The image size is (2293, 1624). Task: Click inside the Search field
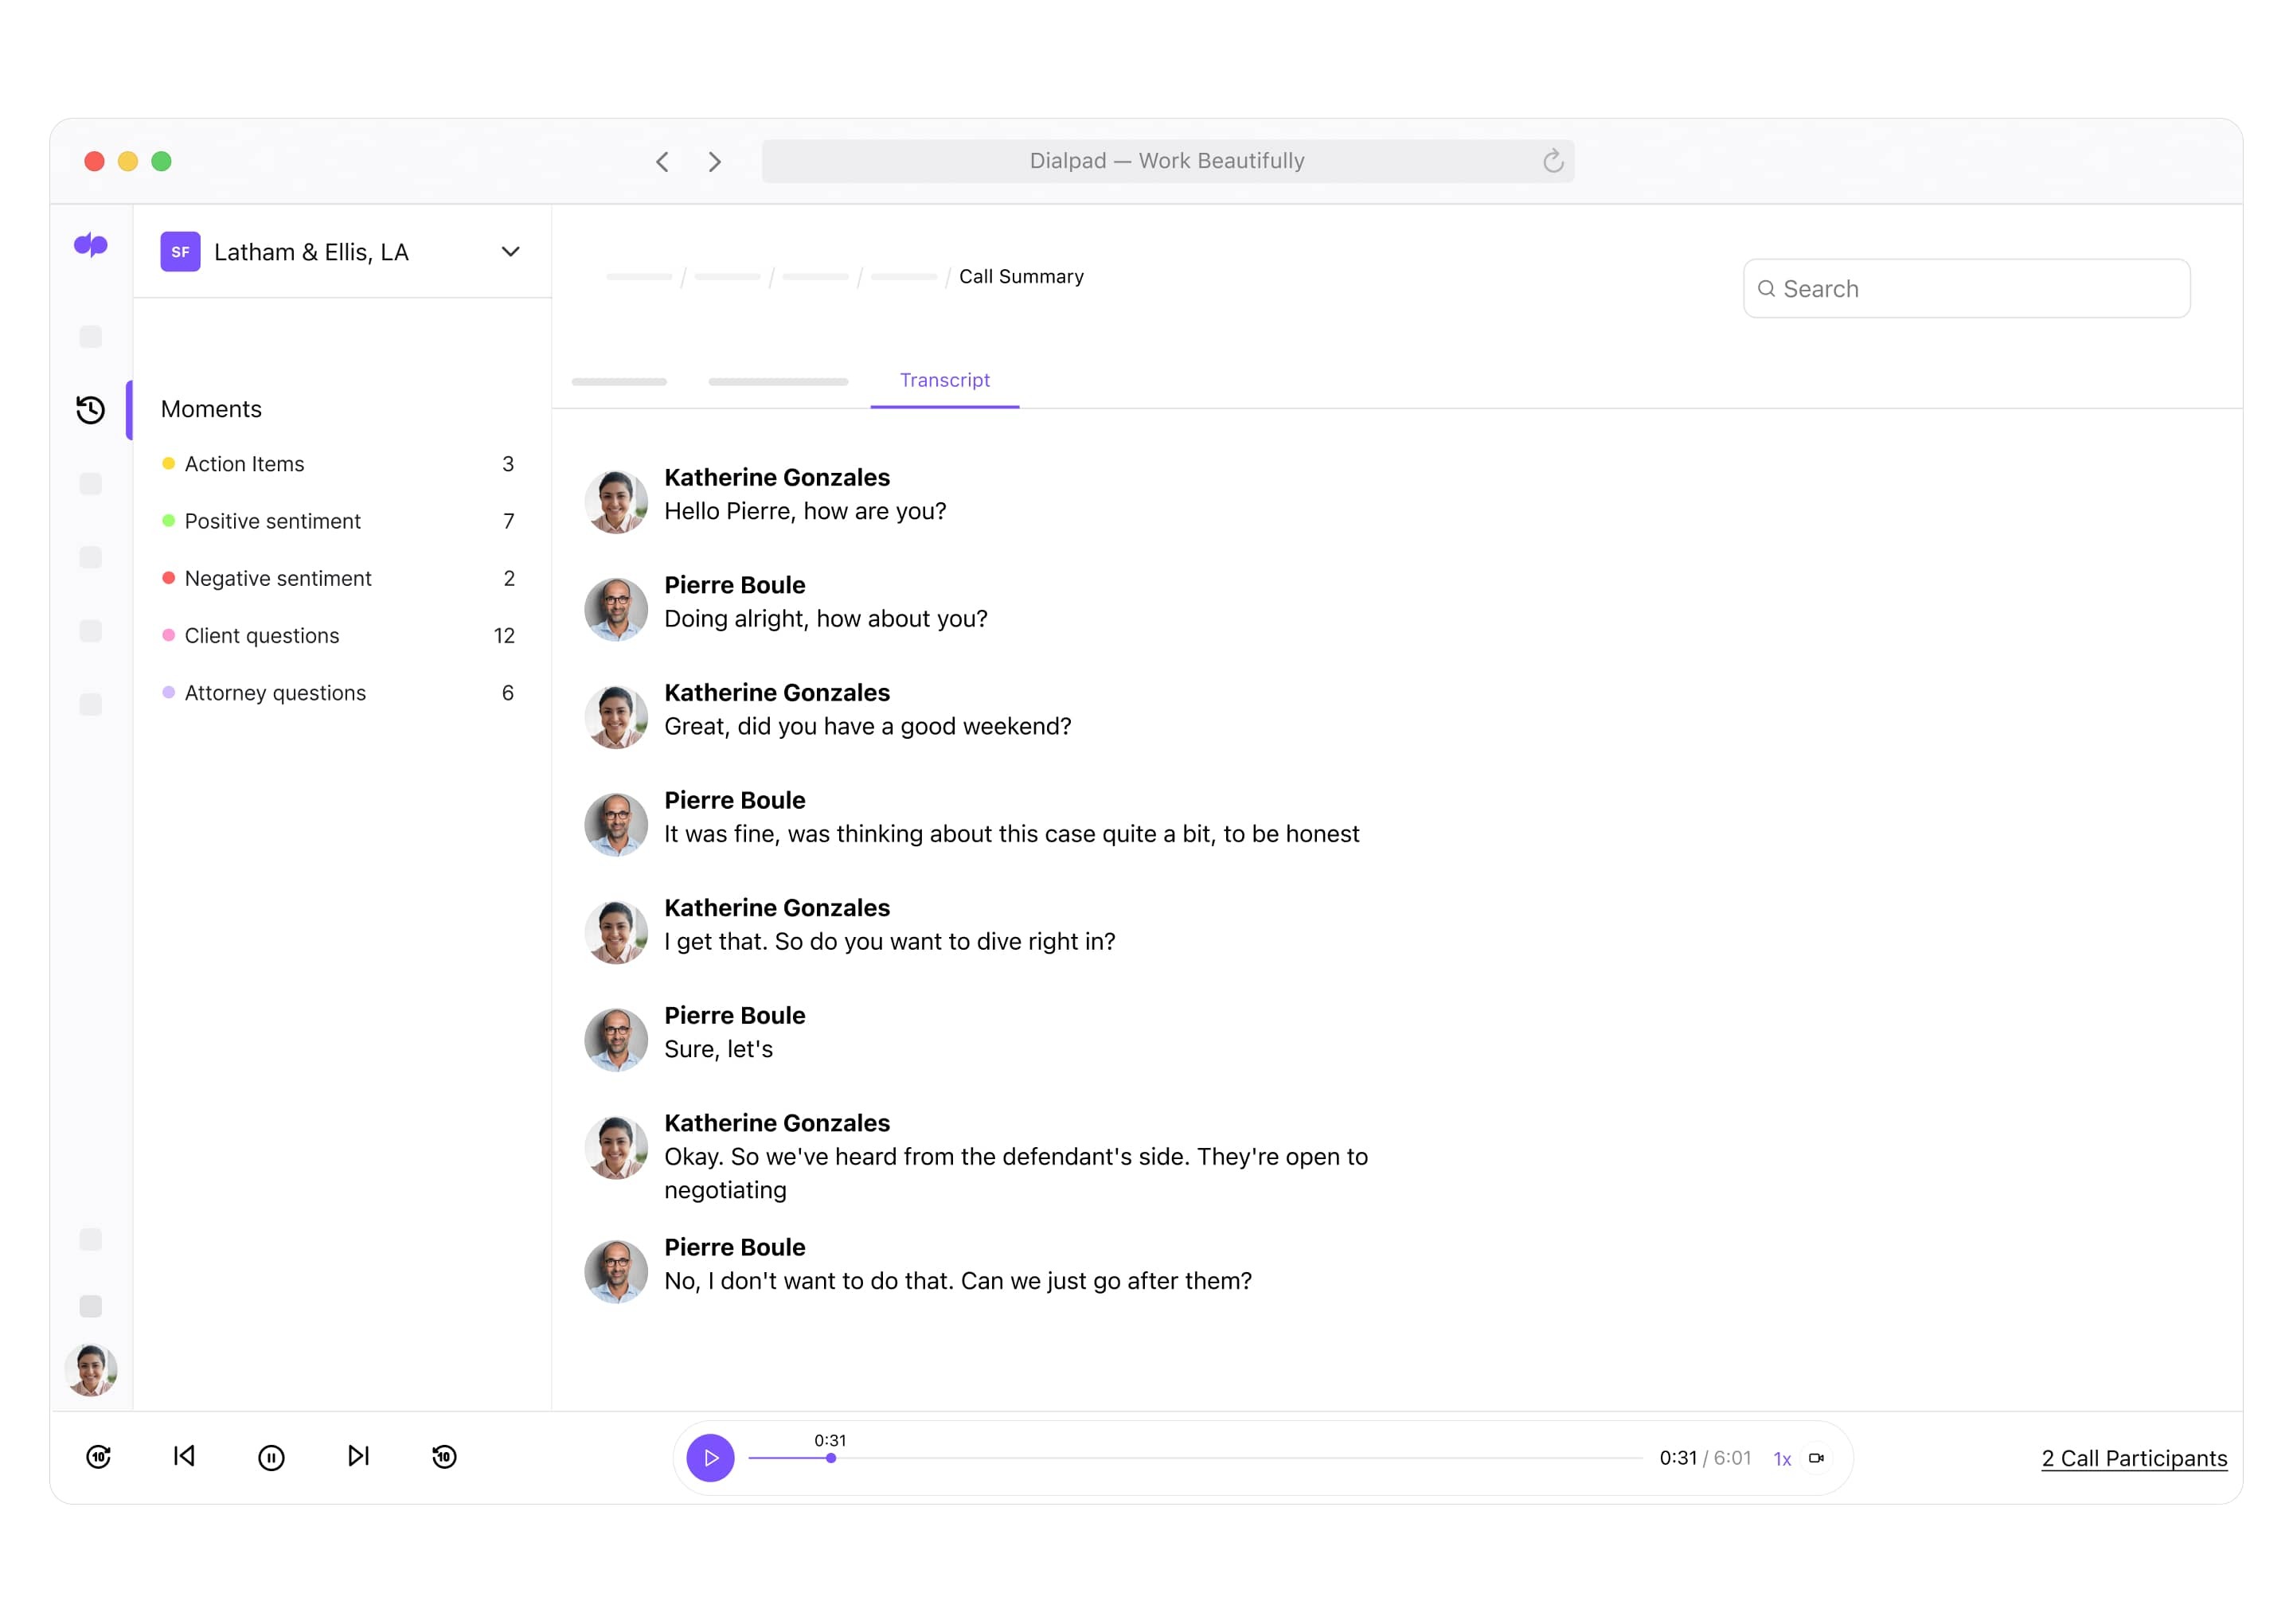click(1965, 288)
